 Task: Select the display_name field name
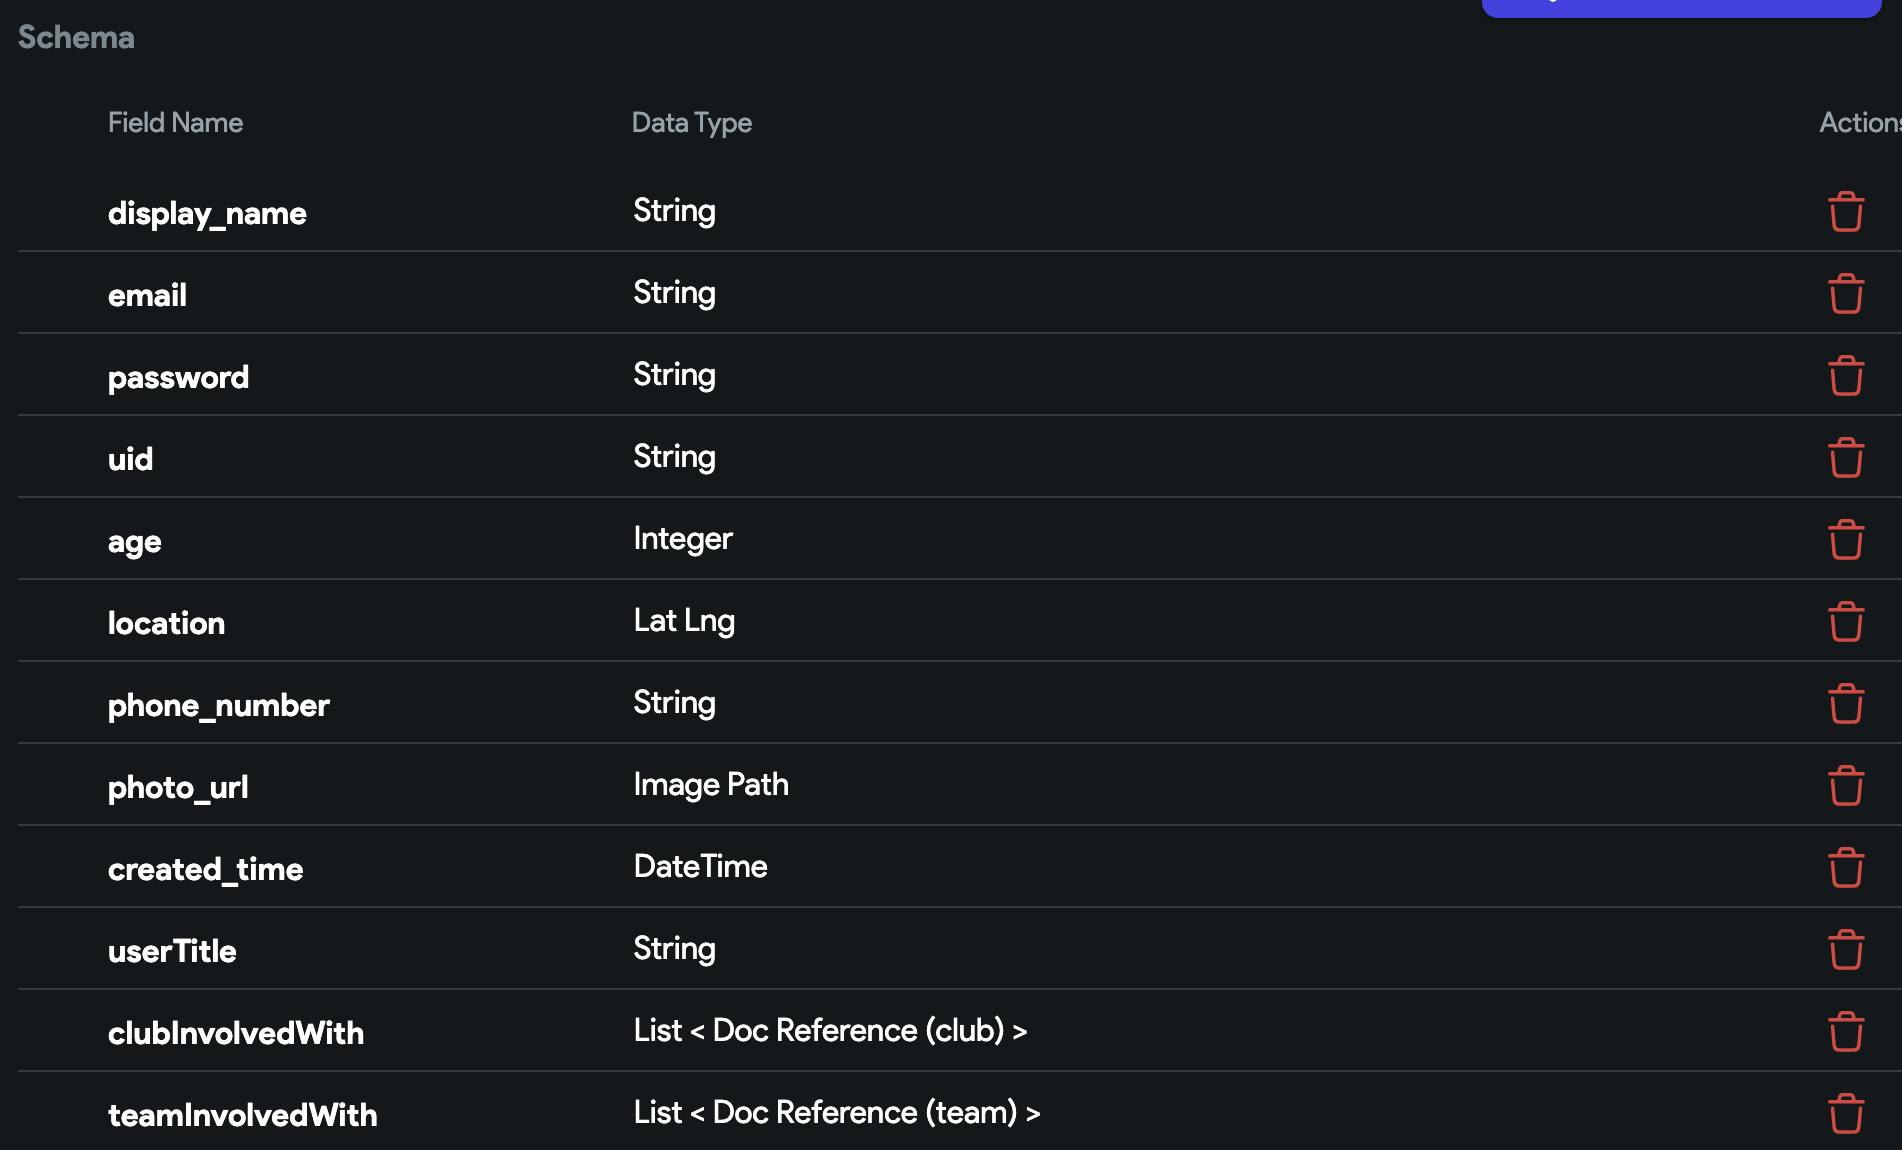coord(207,213)
